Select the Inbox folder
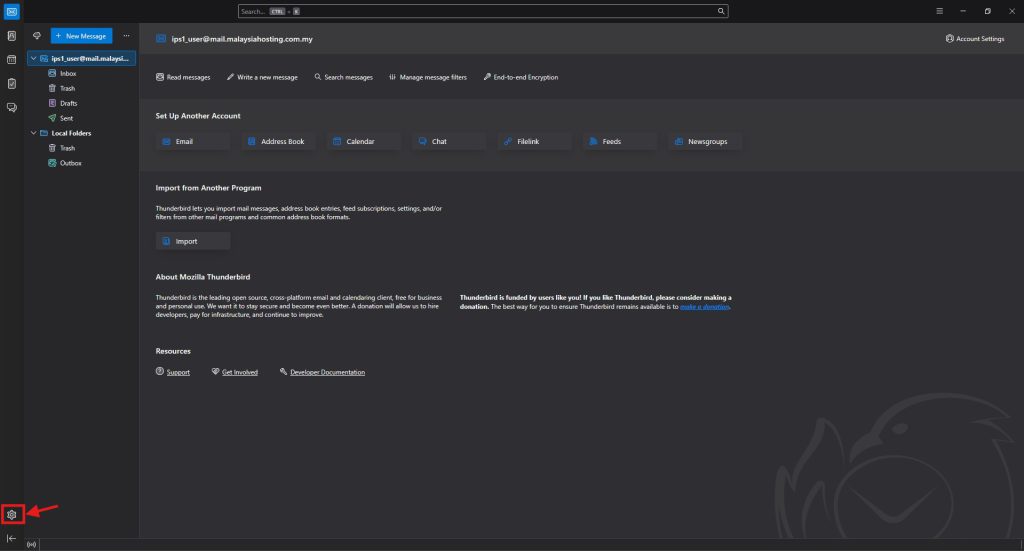Image resolution: width=1024 pixels, height=551 pixels. pos(68,74)
